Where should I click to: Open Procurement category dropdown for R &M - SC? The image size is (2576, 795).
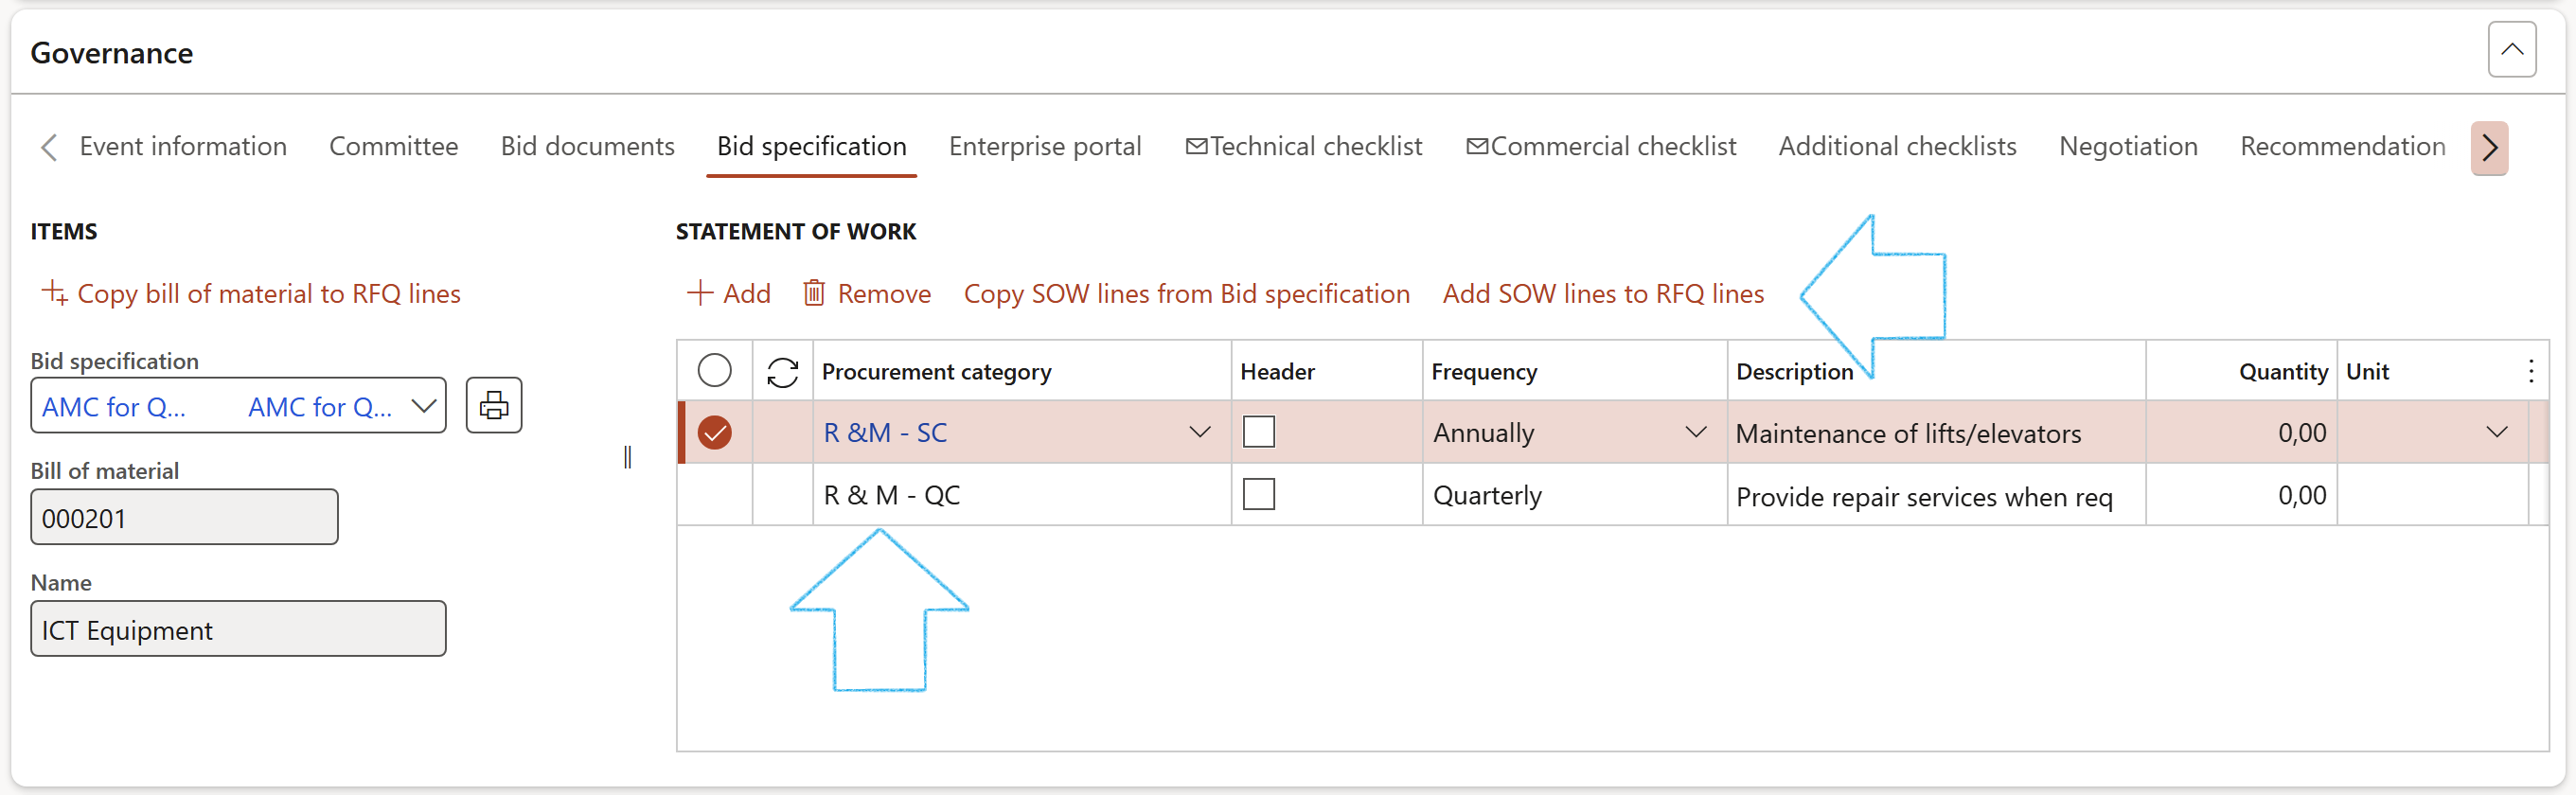[x=1199, y=432]
